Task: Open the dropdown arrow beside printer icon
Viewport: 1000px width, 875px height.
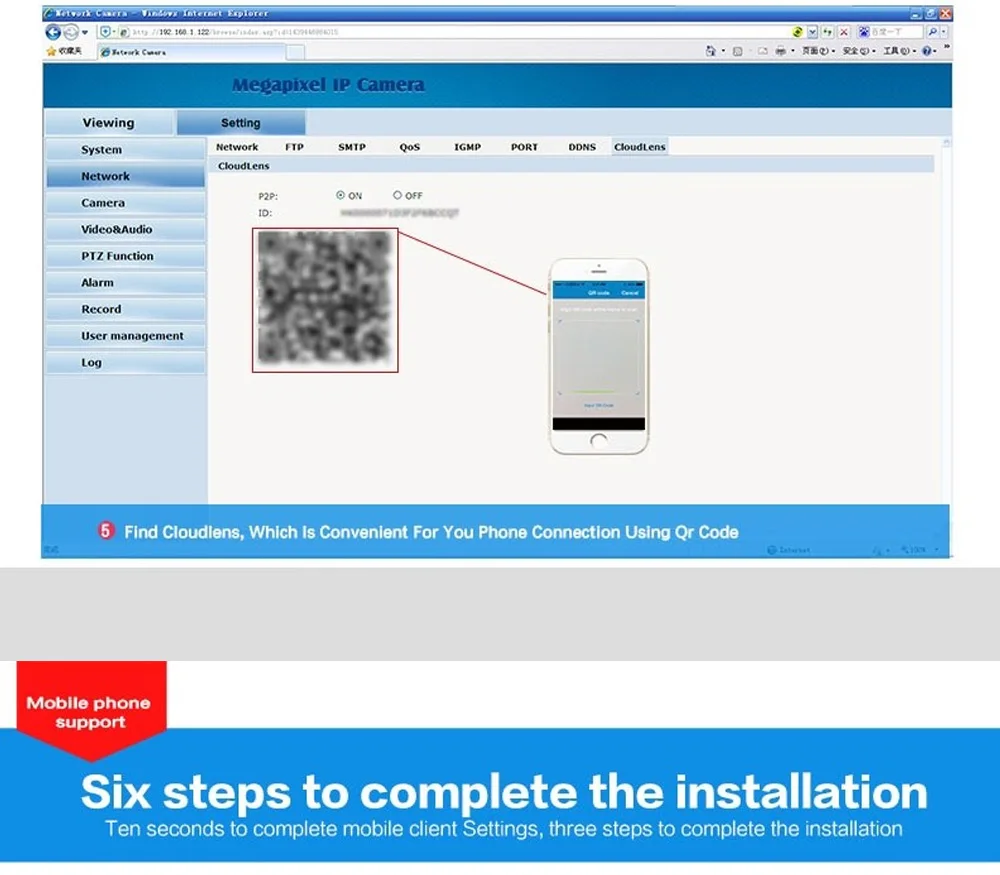Action: pos(793,51)
